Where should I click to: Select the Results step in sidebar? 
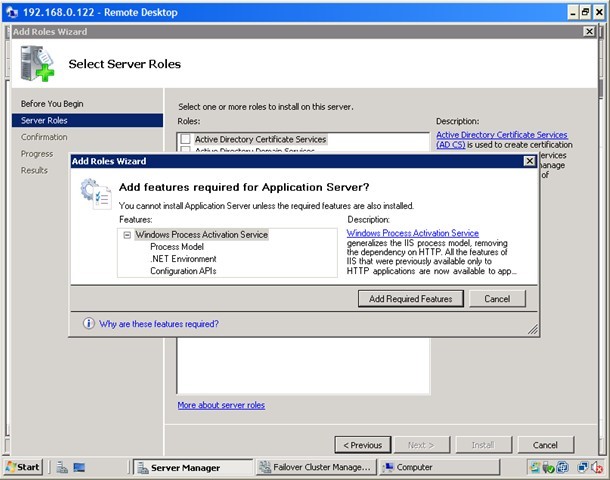click(x=34, y=170)
